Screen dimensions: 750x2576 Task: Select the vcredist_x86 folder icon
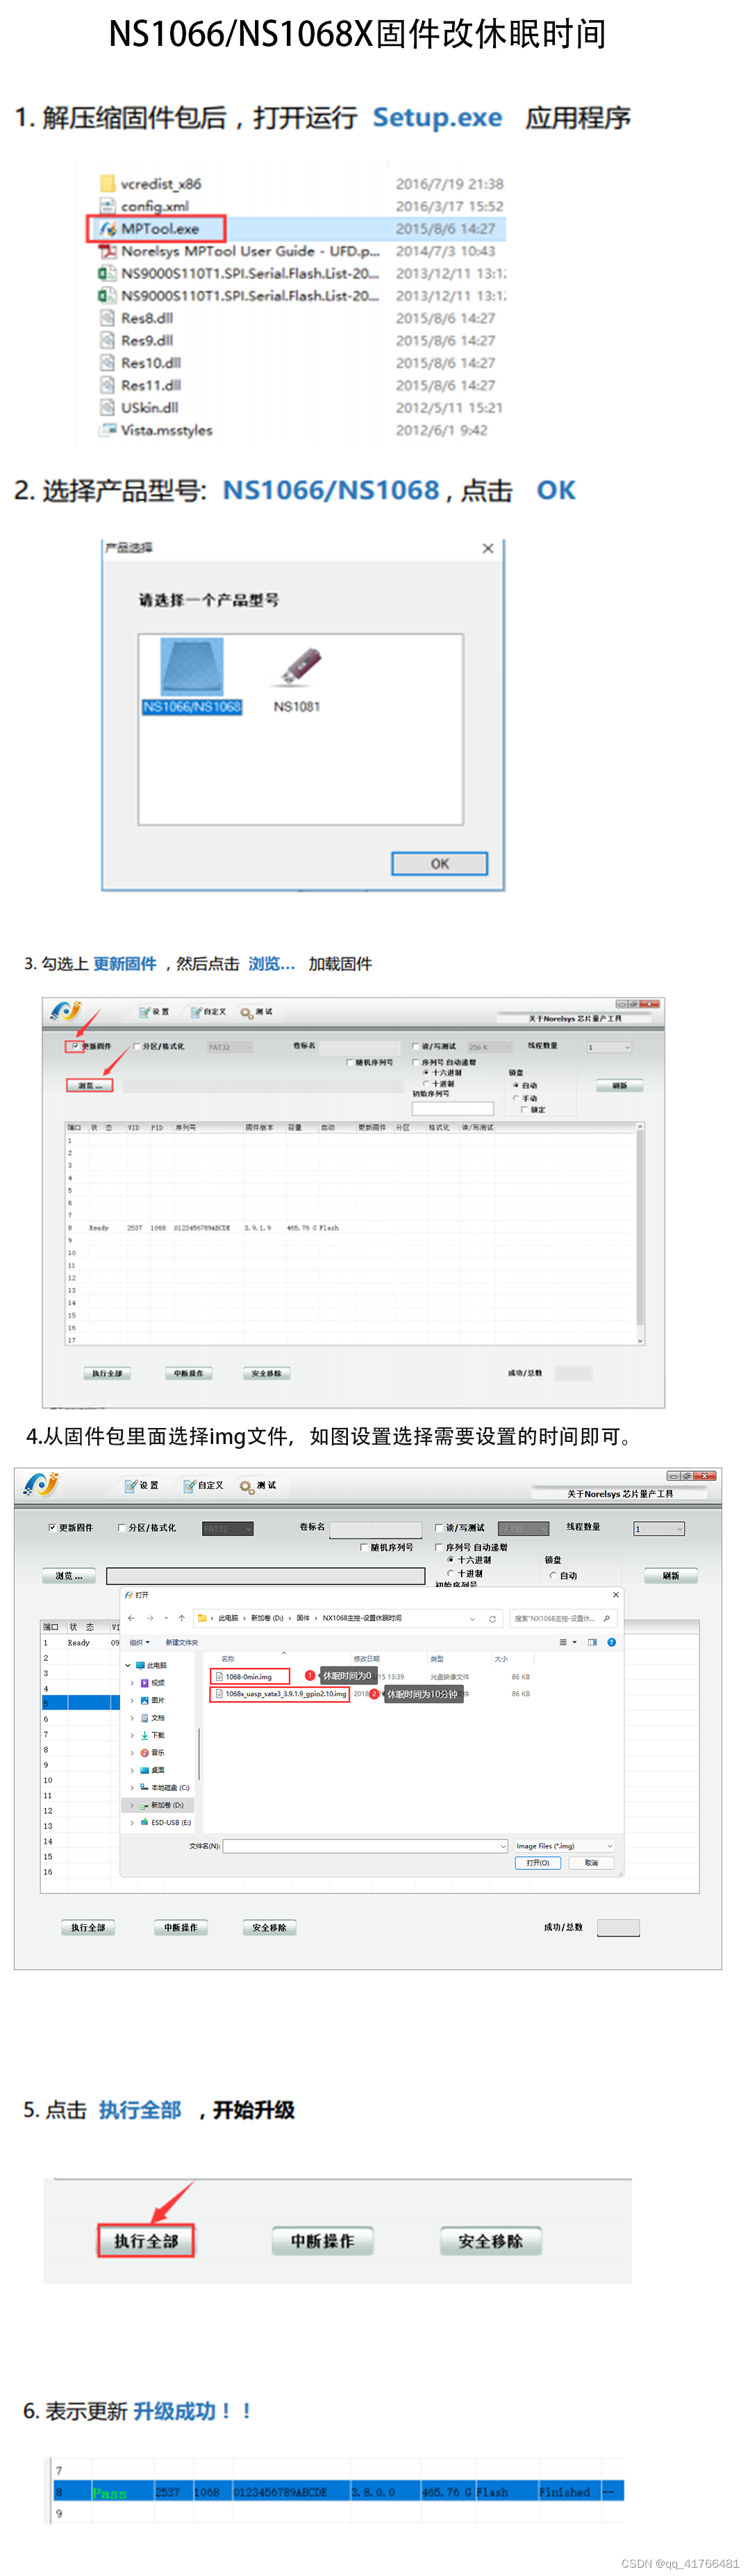[107, 183]
